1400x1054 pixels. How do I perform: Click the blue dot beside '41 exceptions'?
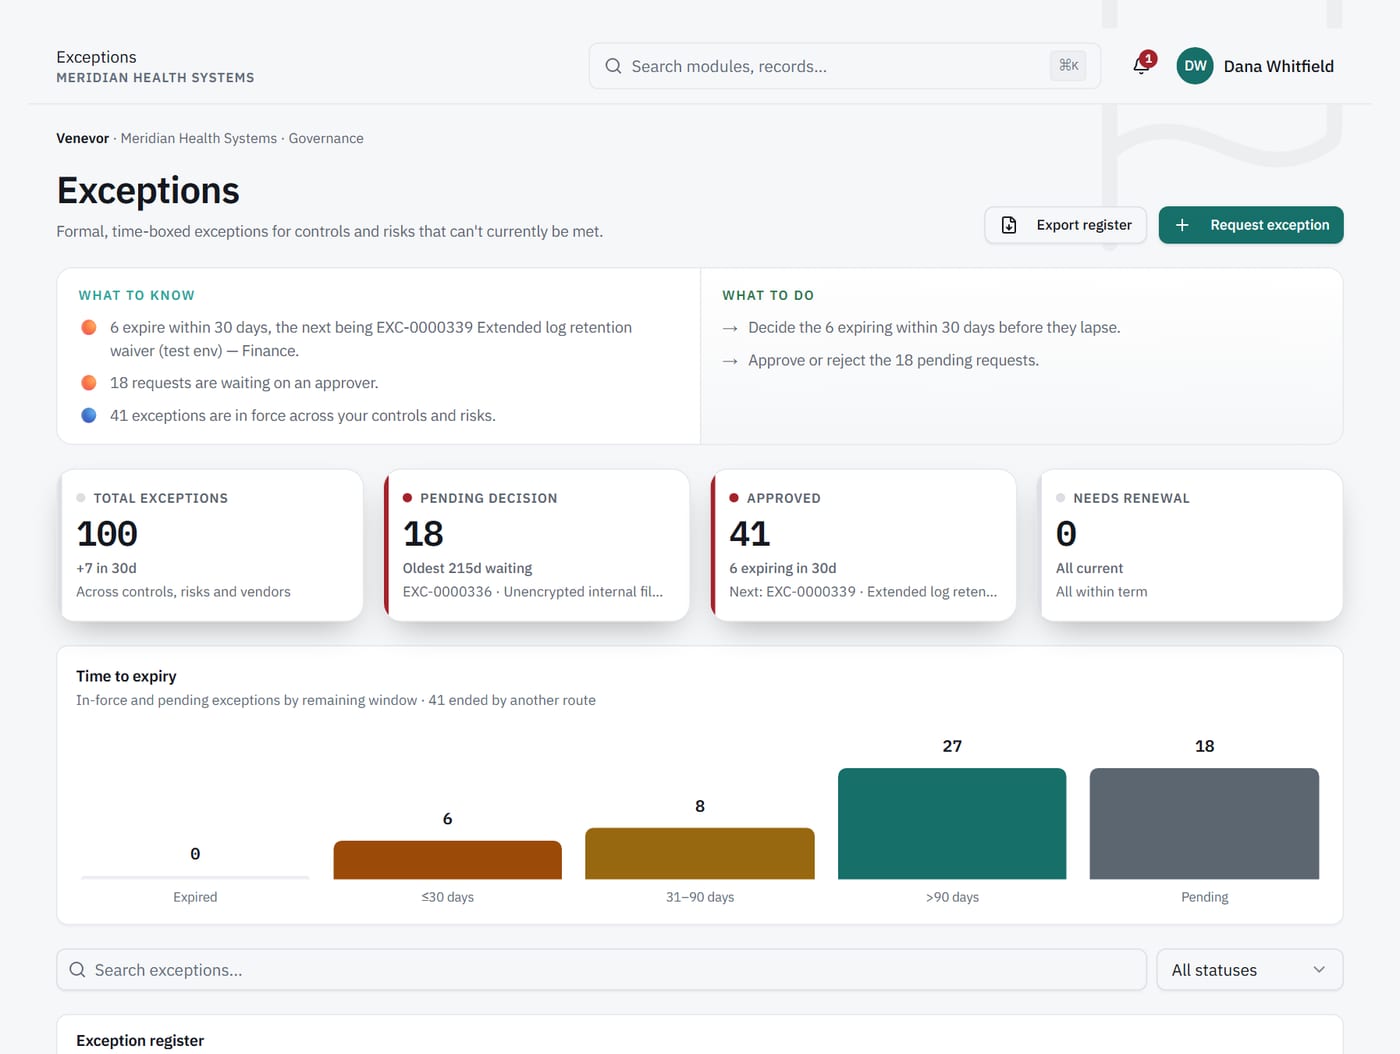pyautogui.click(x=89, y=415)
